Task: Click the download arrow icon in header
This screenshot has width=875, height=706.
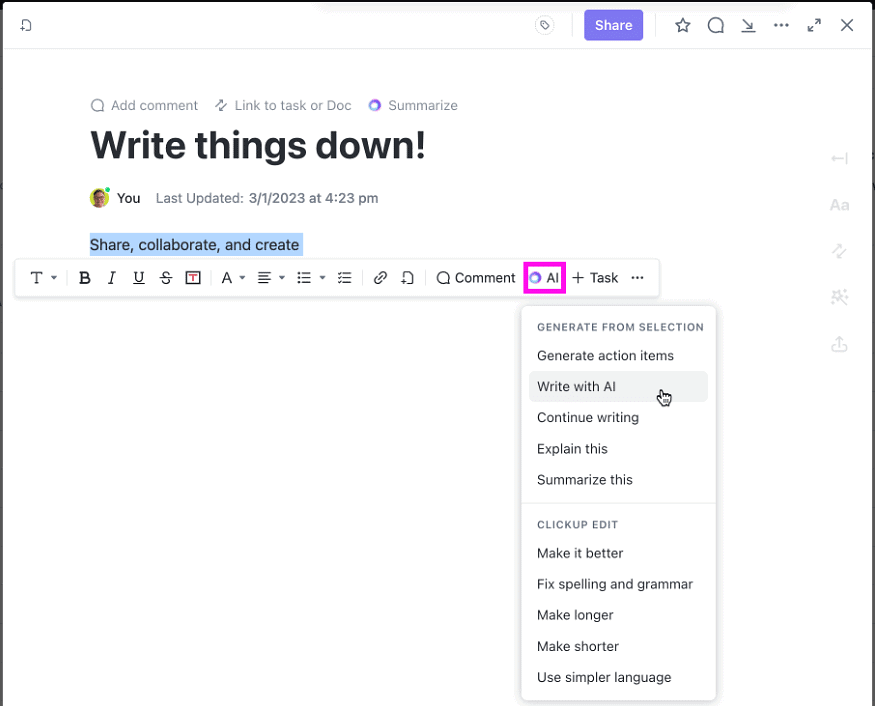Action: click(748, 26)
